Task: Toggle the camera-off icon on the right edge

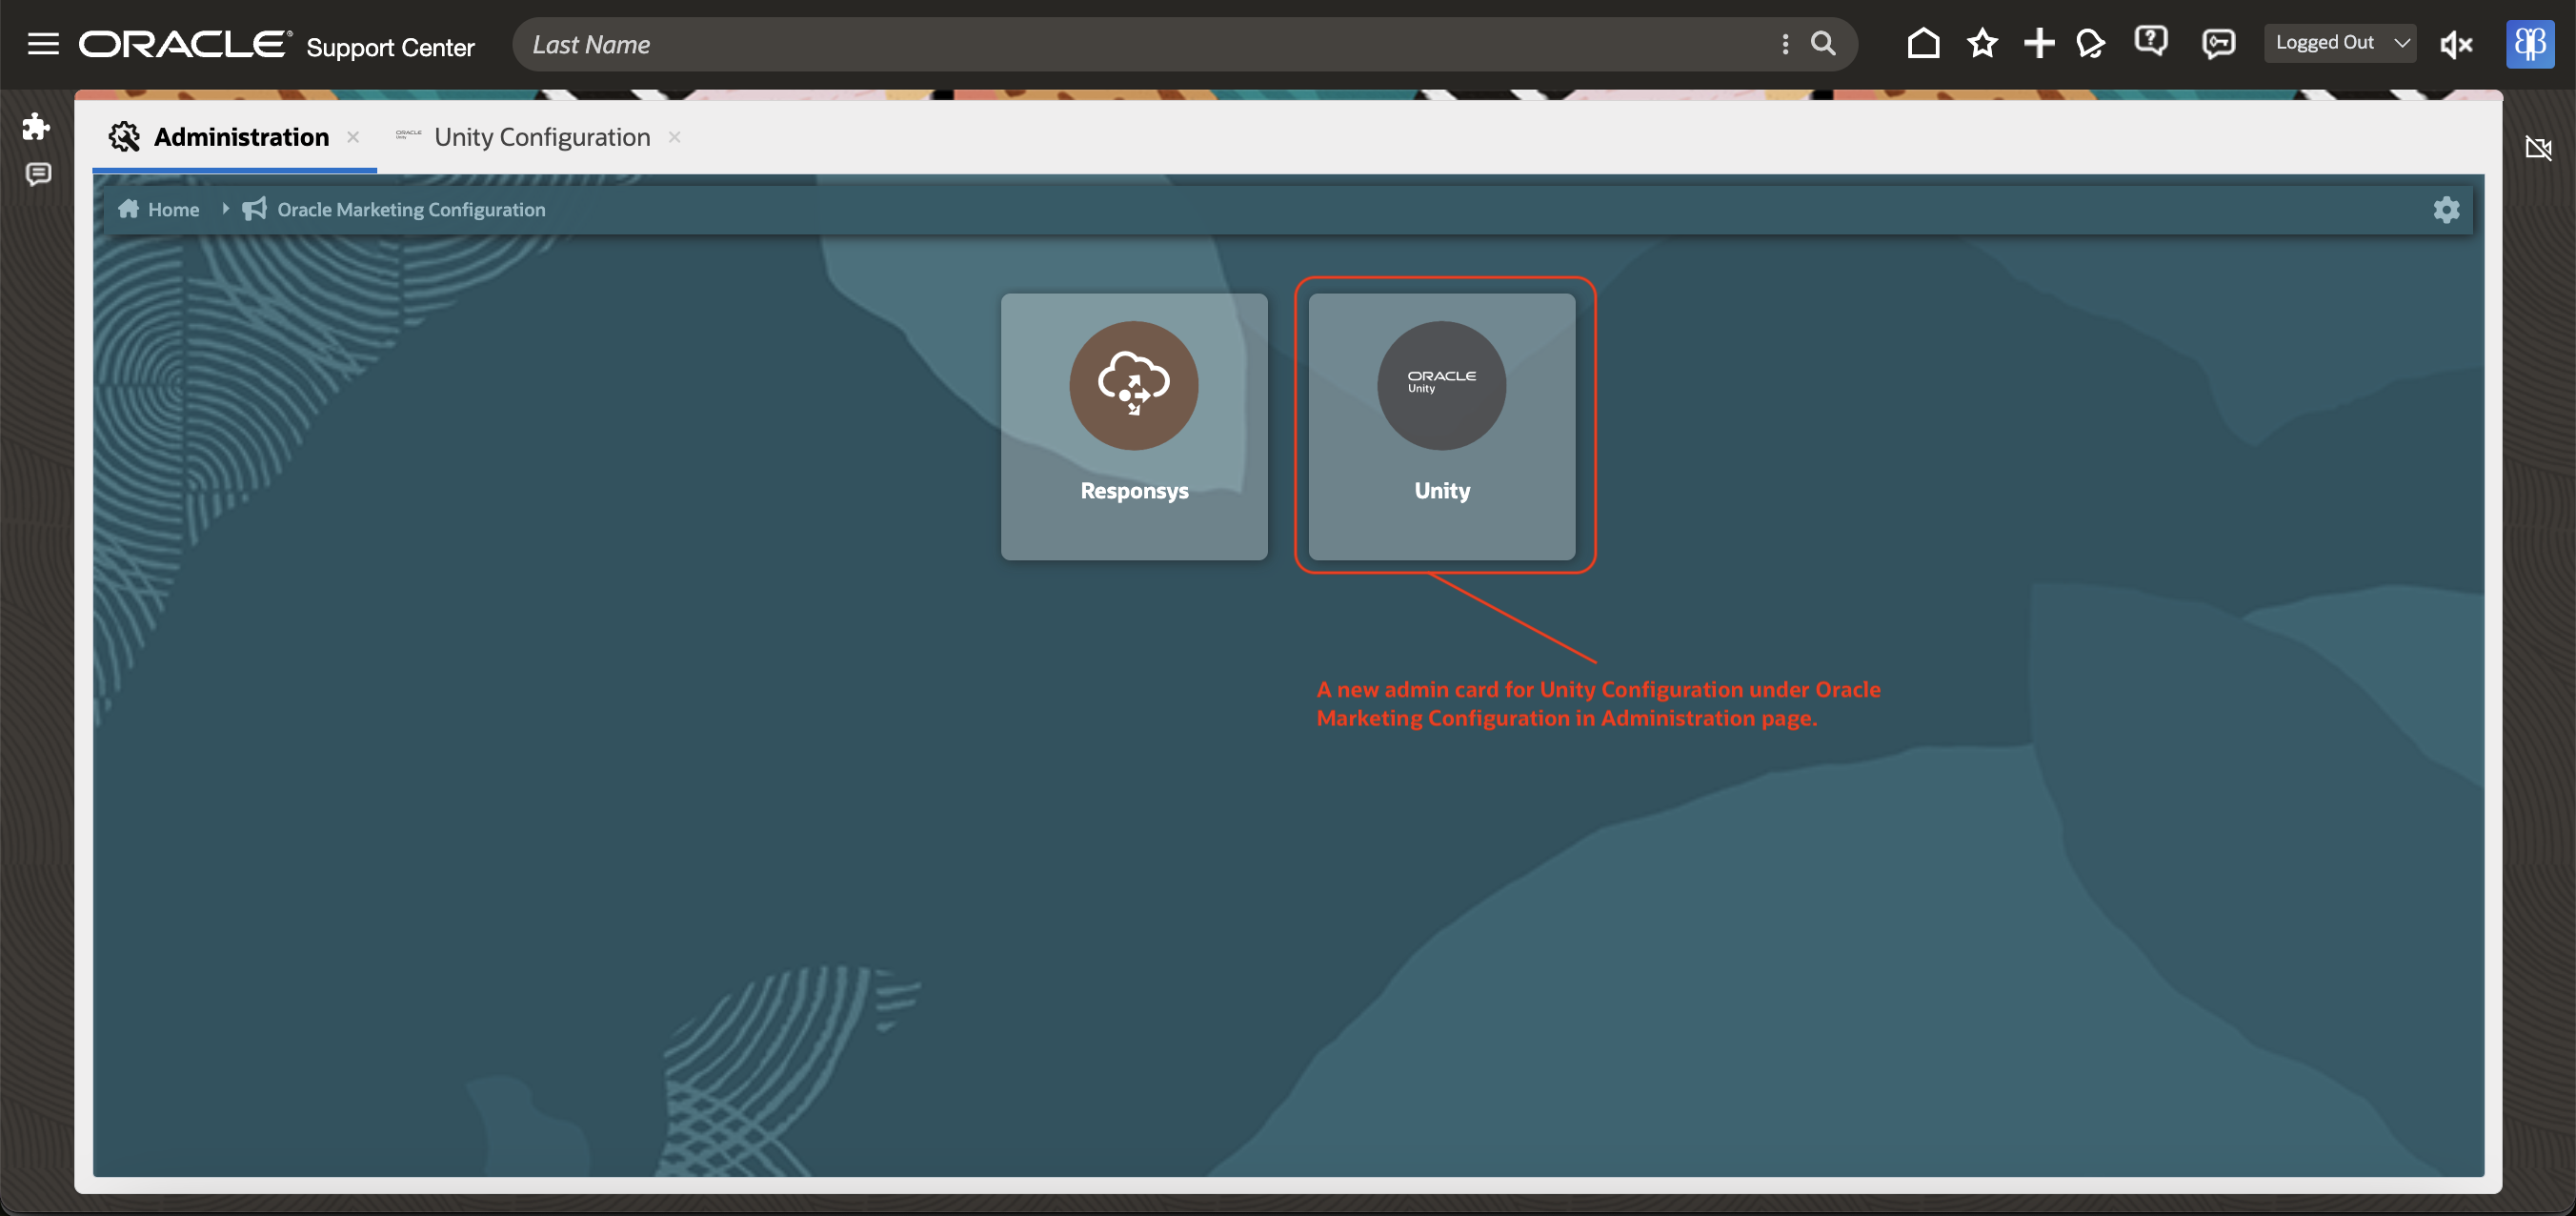Action: point(2539,148)
